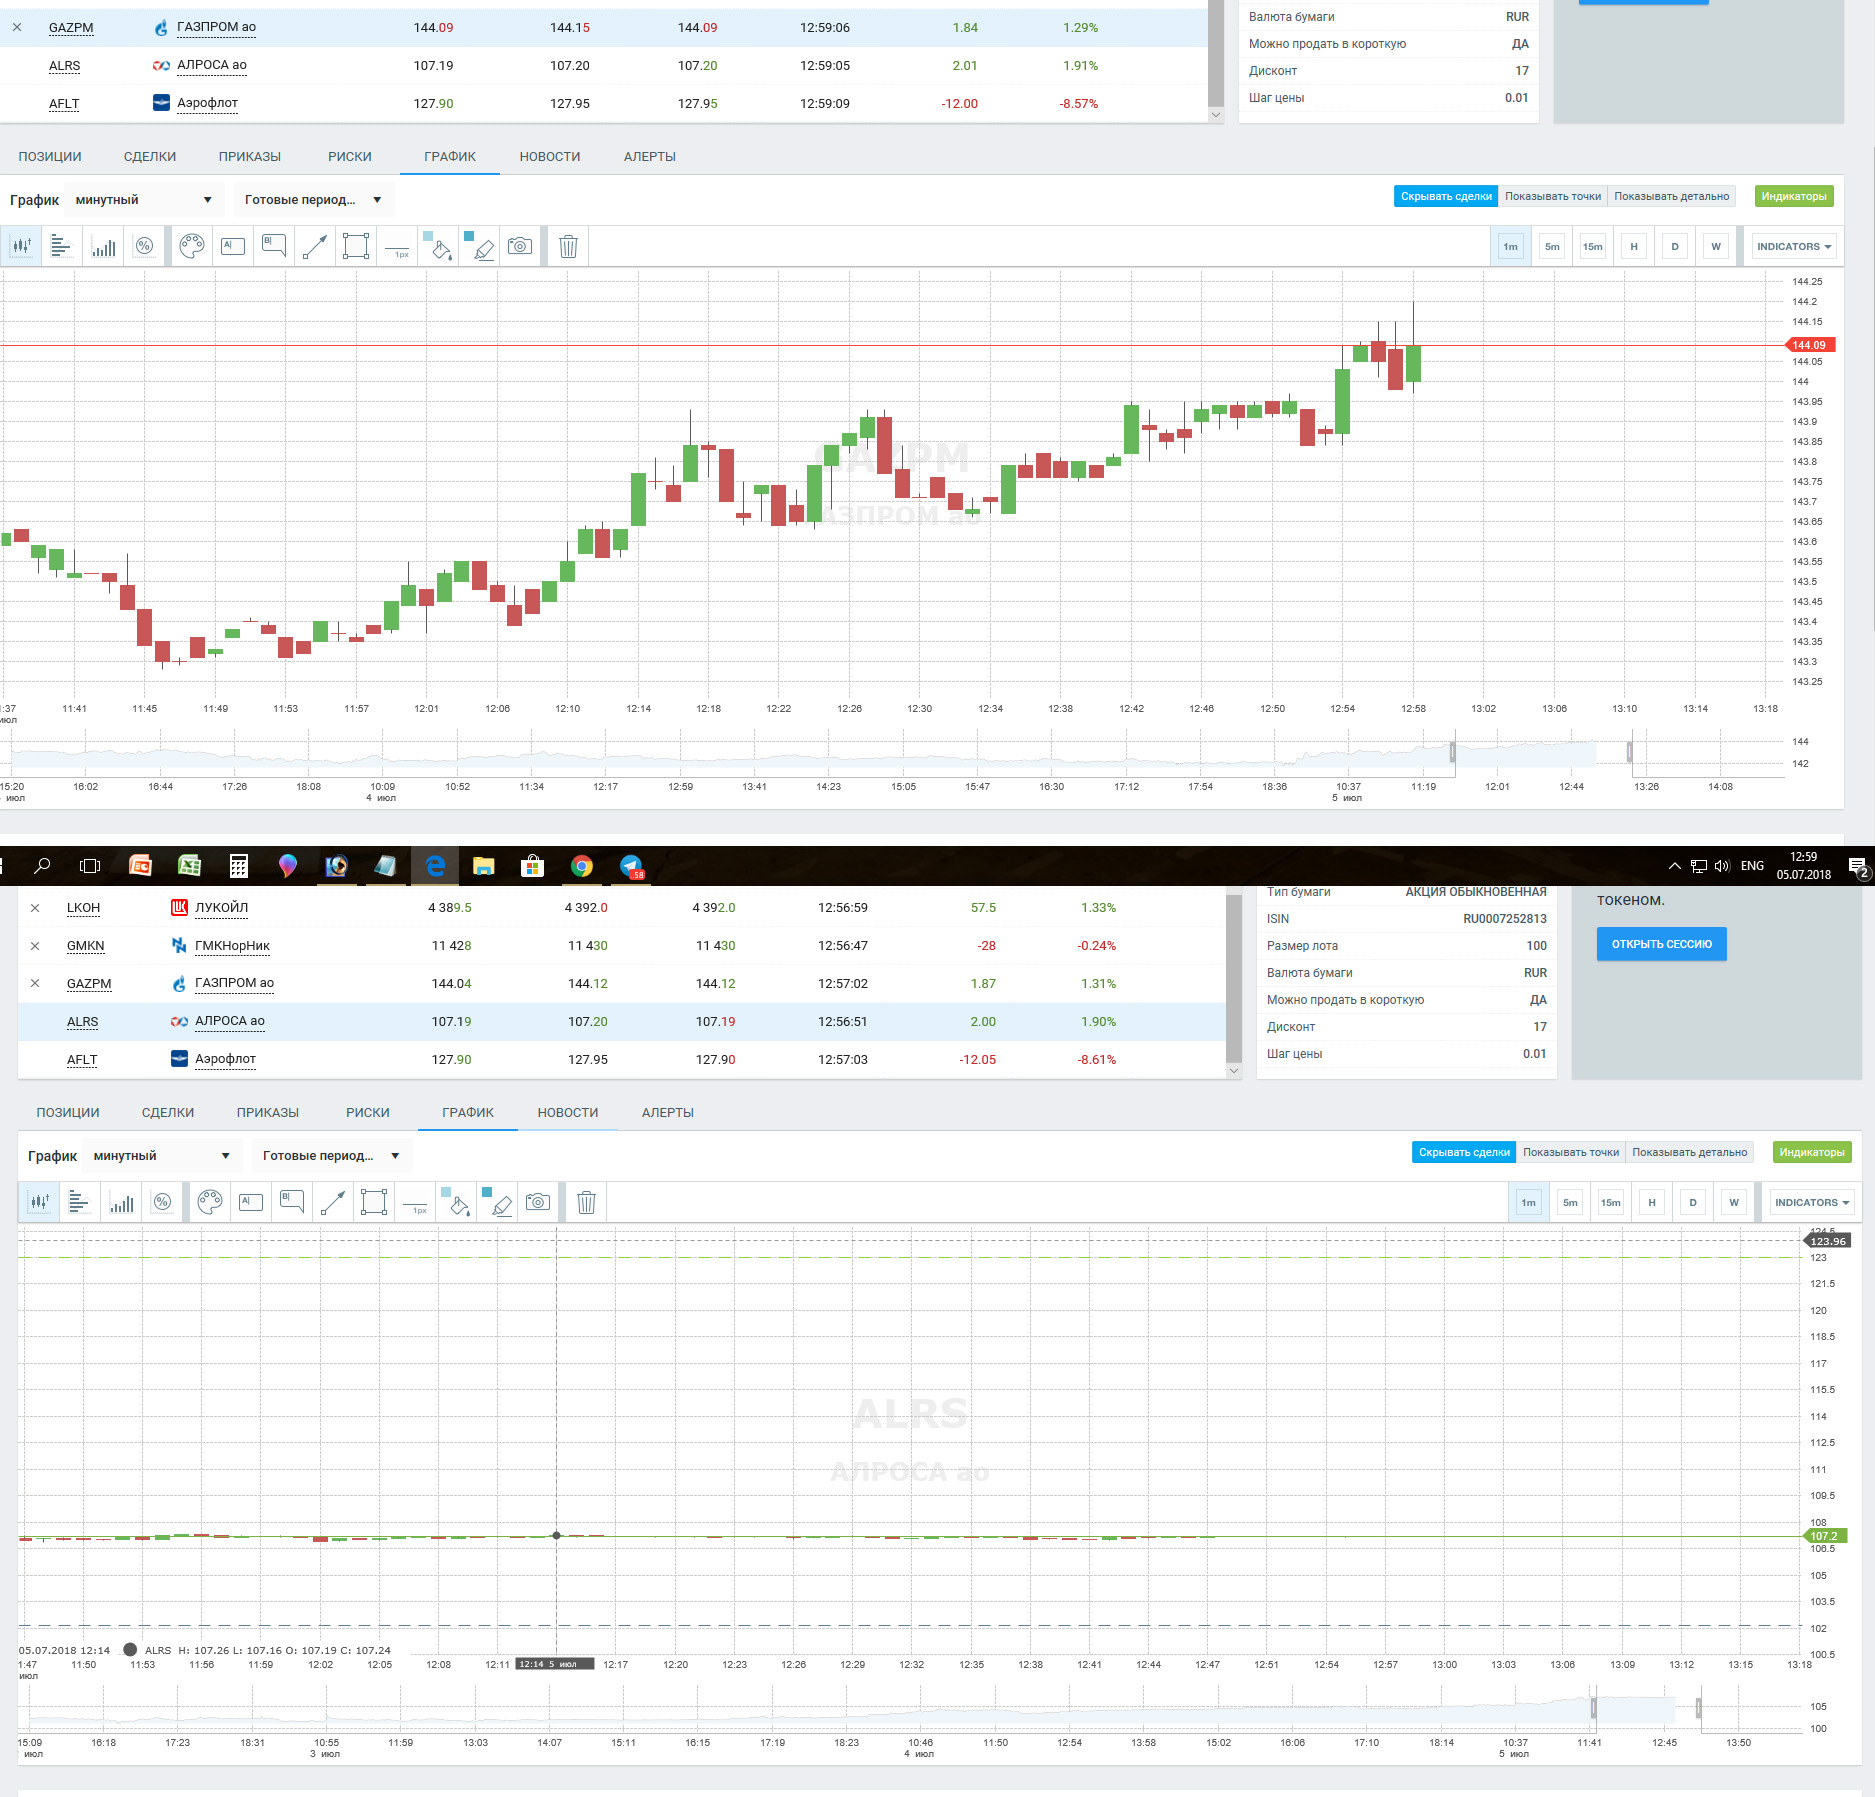1875x1797 pixels.
Task: Switch ALRS chart to 5m interval
Action: tap(1570, 1203)
